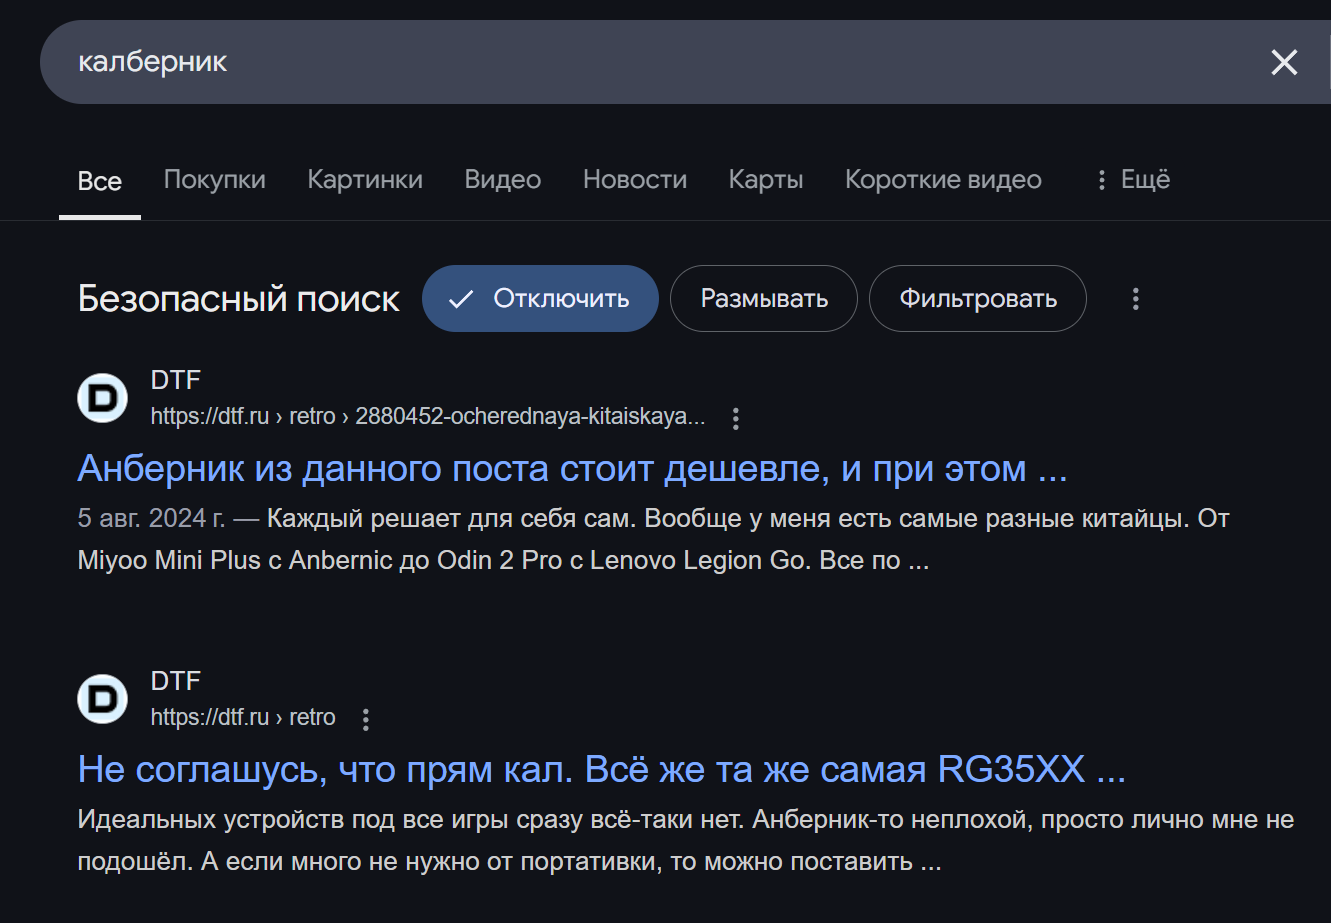Choose the Размывать safe search option
Image resolution: width=1331 pixels, height=923 pixels.
click(764, 298)
